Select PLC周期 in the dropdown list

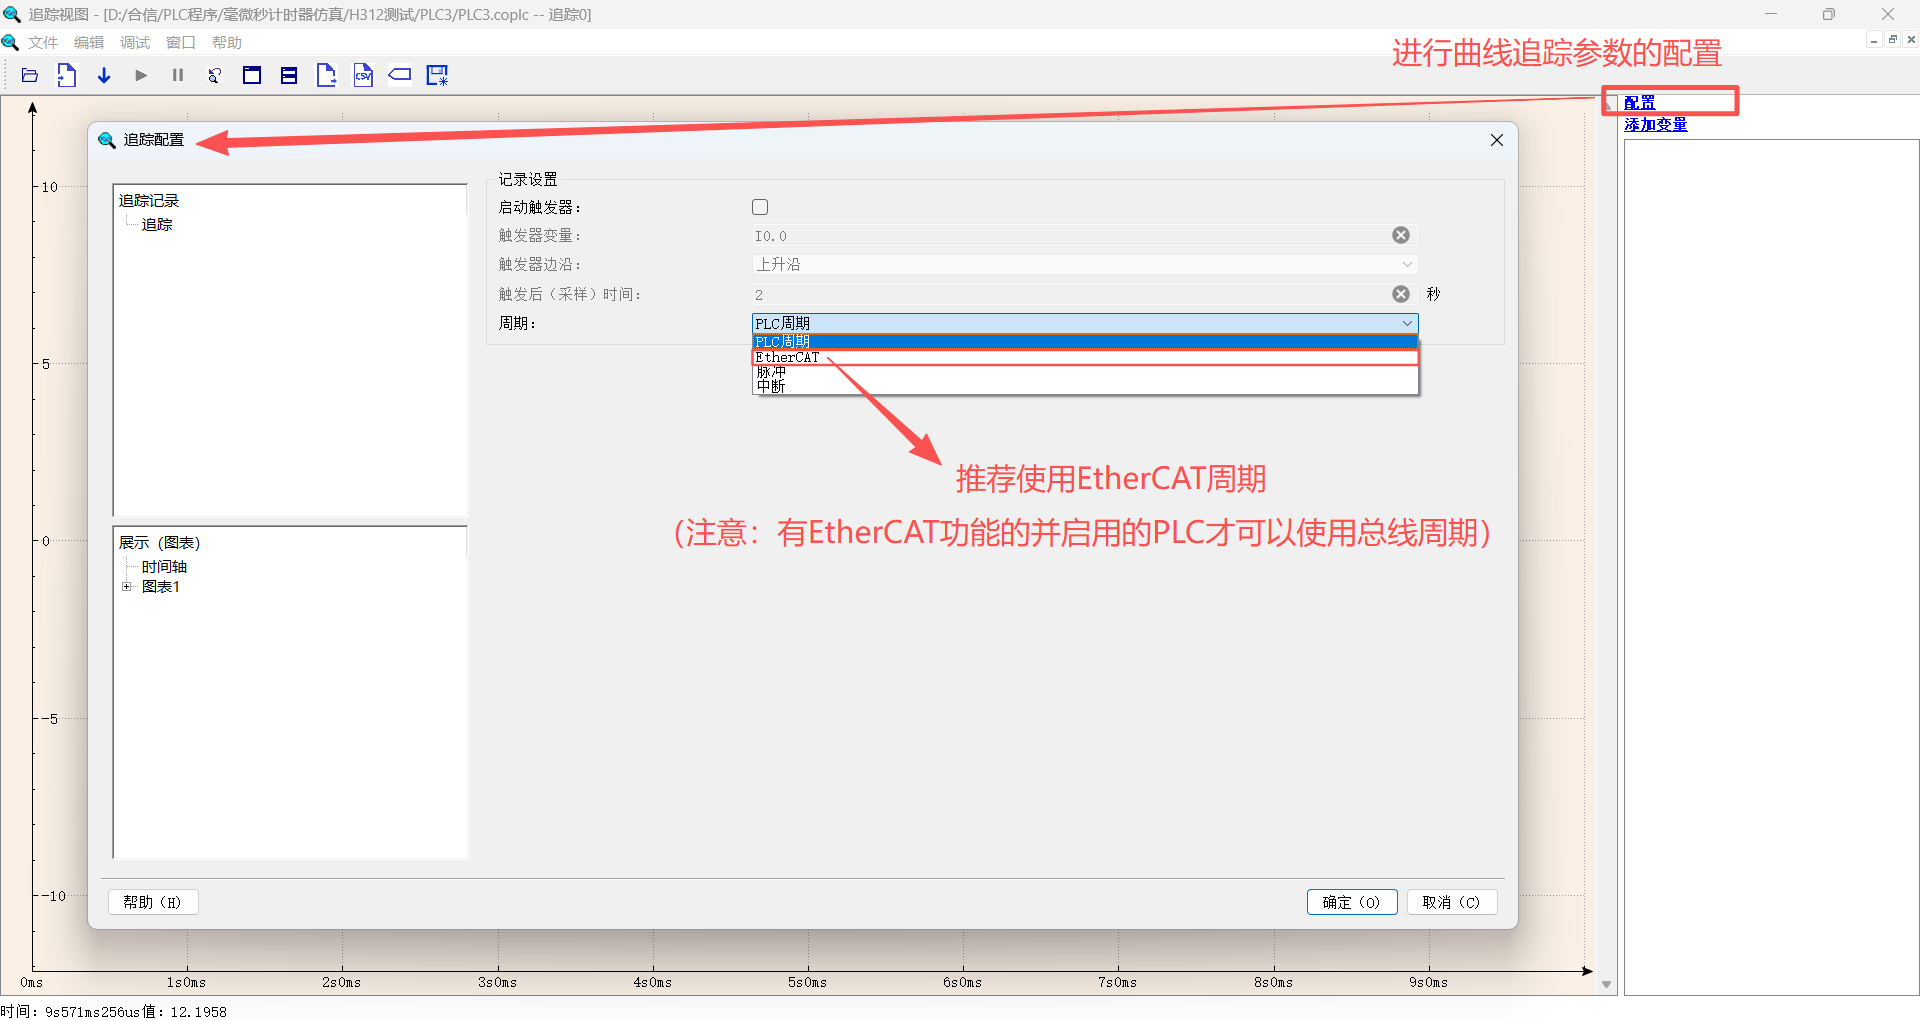1085,342
